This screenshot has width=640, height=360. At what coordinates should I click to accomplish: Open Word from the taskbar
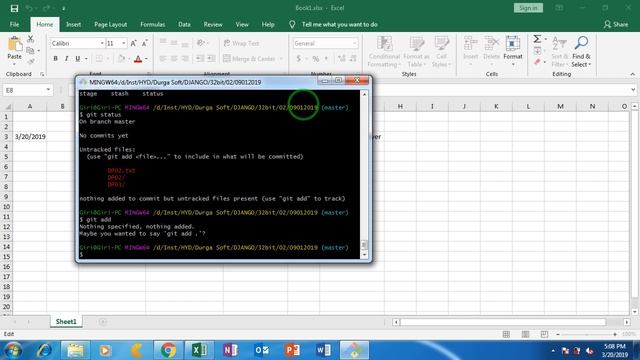point(323,351)
